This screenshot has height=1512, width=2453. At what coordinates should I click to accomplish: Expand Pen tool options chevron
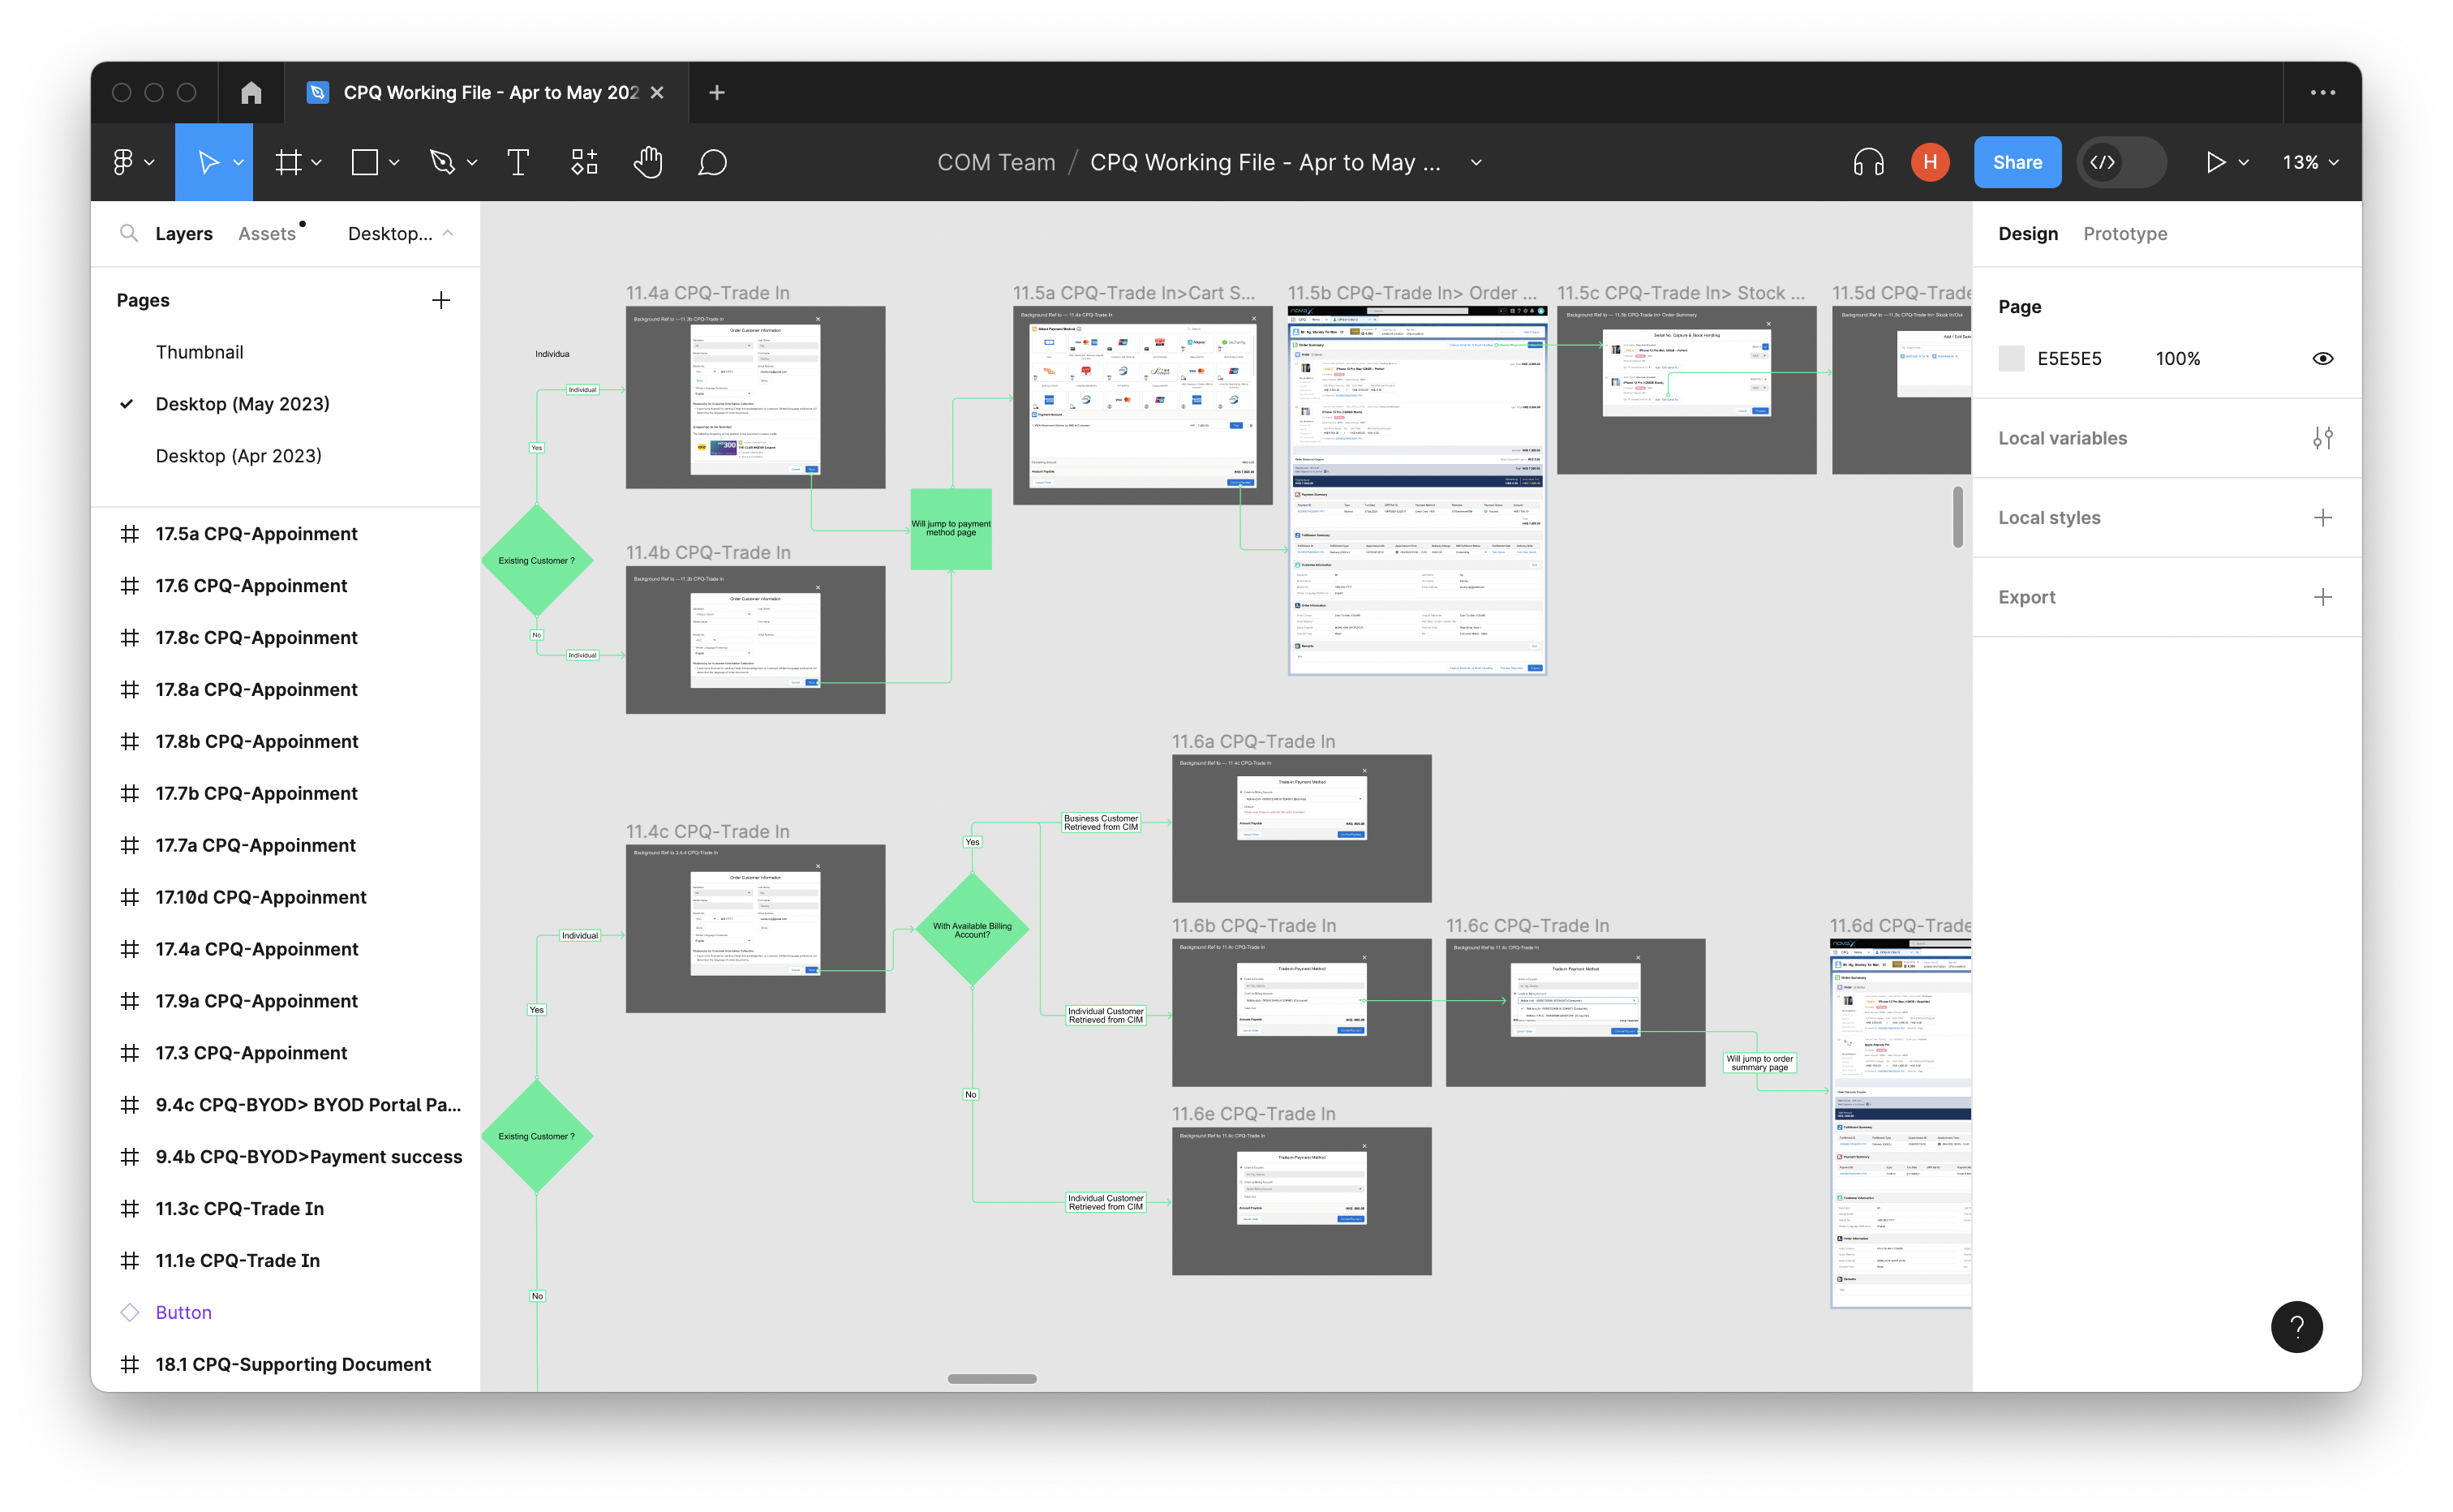pyautogui.click(x=472, y=162)
